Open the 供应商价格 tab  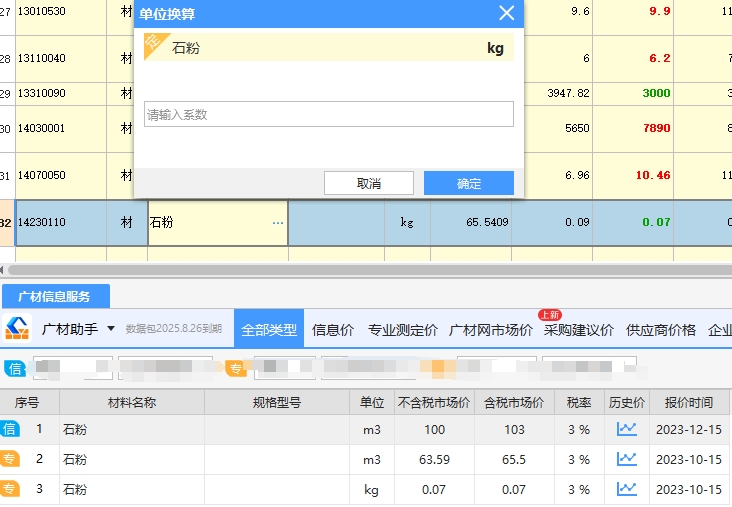tap(661, 330)
